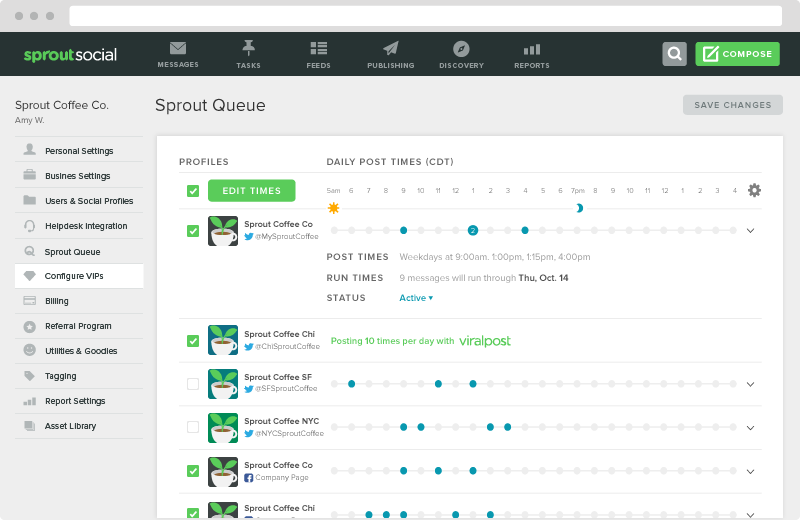Click the search magnifier button
The image size is (800, 520).
coord(674,54)
